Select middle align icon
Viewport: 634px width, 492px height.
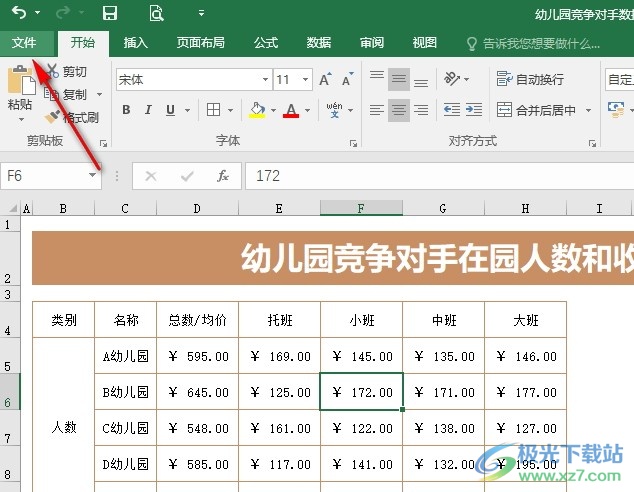click(x=399, y=79)
